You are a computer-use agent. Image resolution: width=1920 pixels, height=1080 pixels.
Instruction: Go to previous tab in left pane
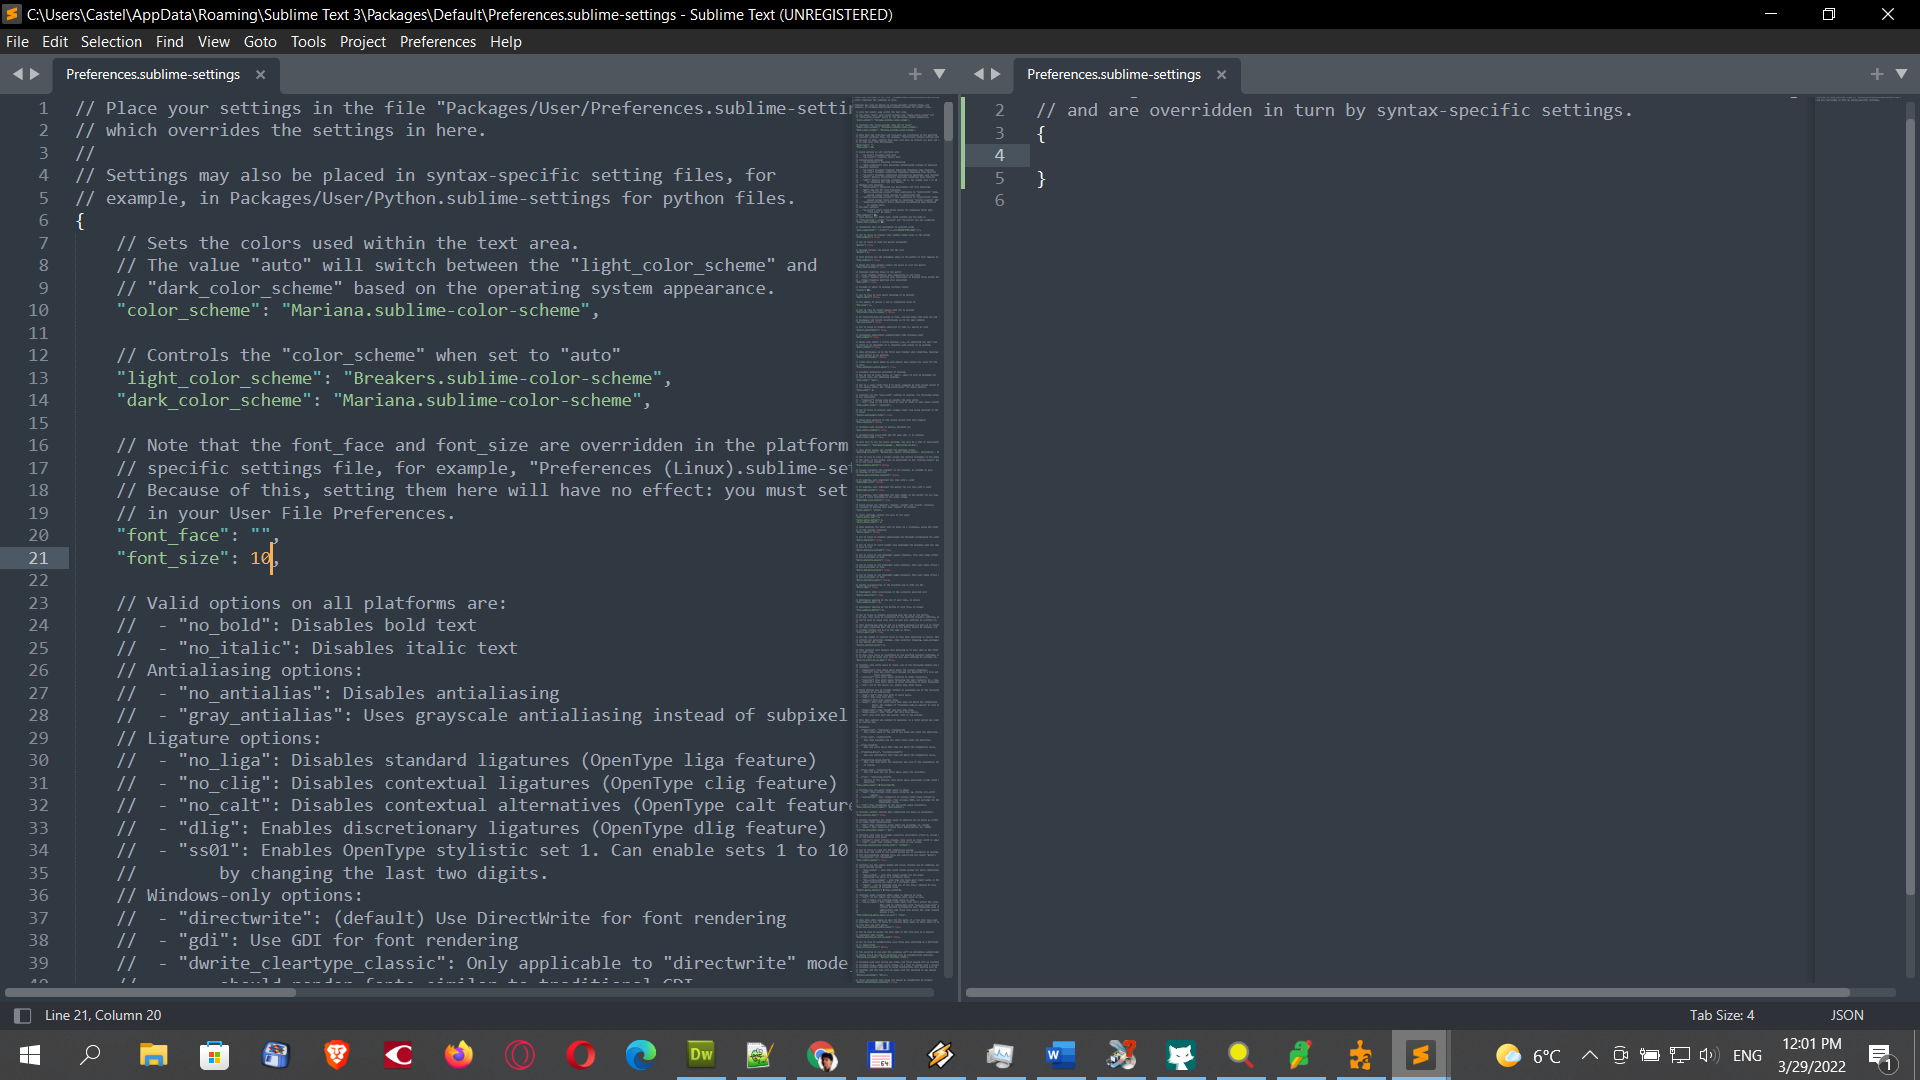[17, 74]
